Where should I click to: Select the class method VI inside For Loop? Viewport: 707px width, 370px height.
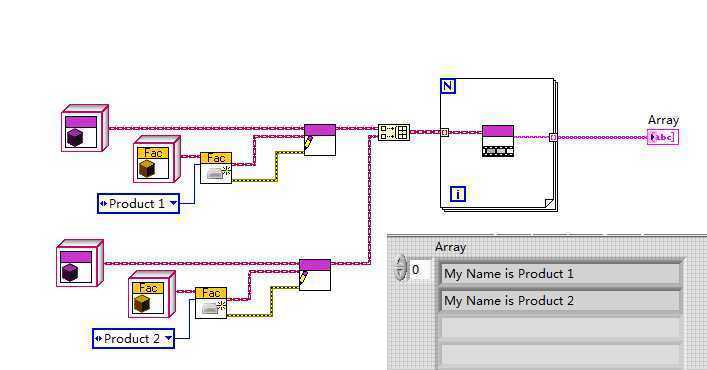click(498, 141)
